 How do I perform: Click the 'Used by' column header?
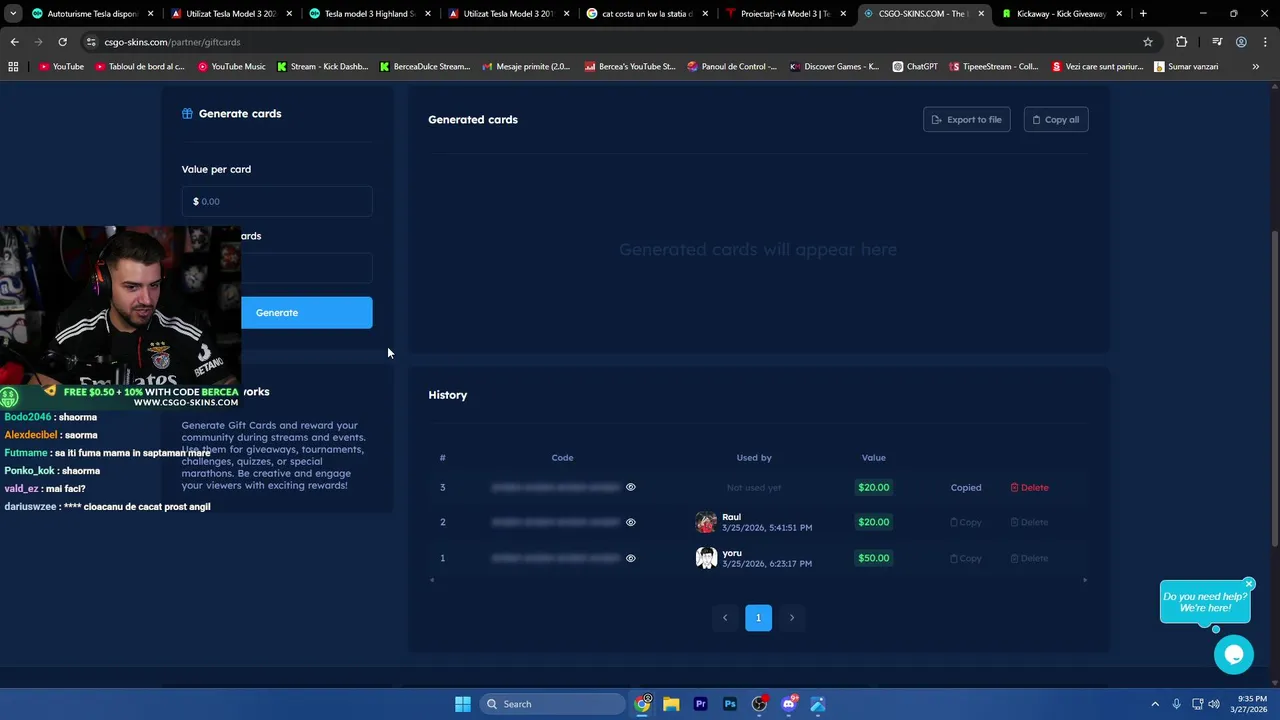[754, 458]
